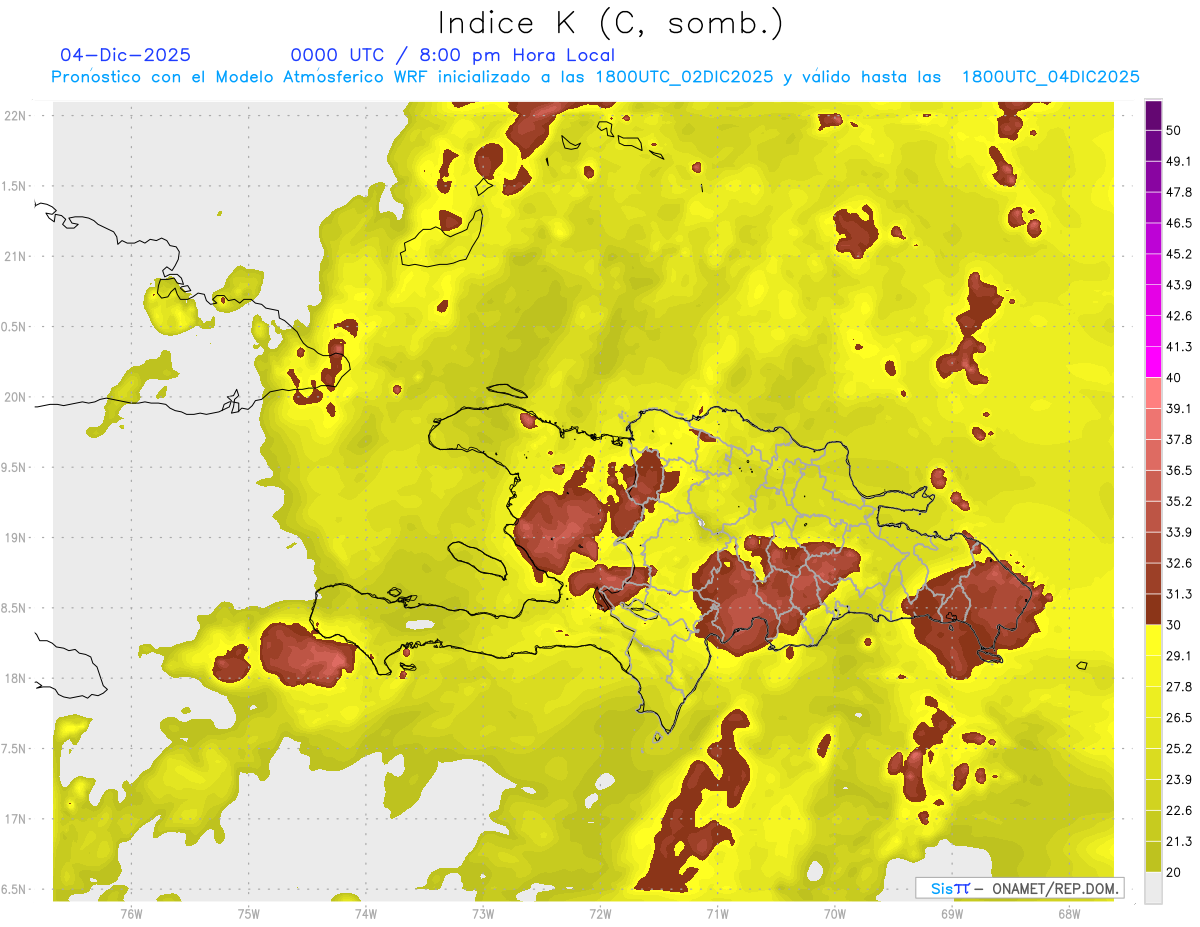The image size is (1200, 927).
Task: Click the longitude label '72W'
Action: coord(600,914)
